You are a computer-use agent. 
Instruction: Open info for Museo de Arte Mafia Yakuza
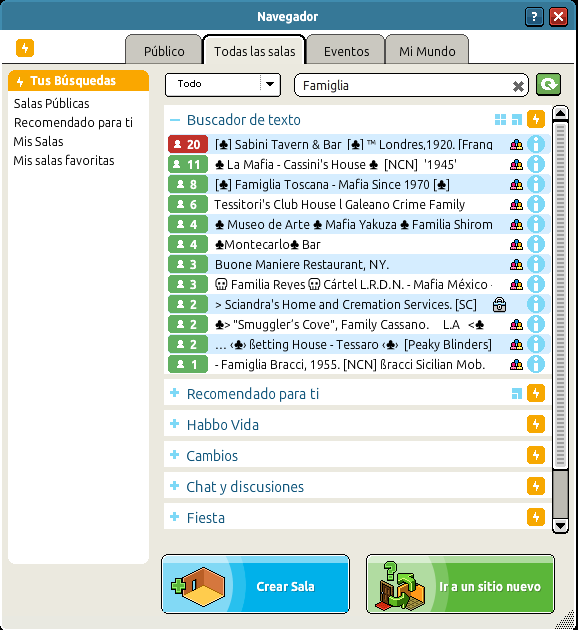coord(536,224)
